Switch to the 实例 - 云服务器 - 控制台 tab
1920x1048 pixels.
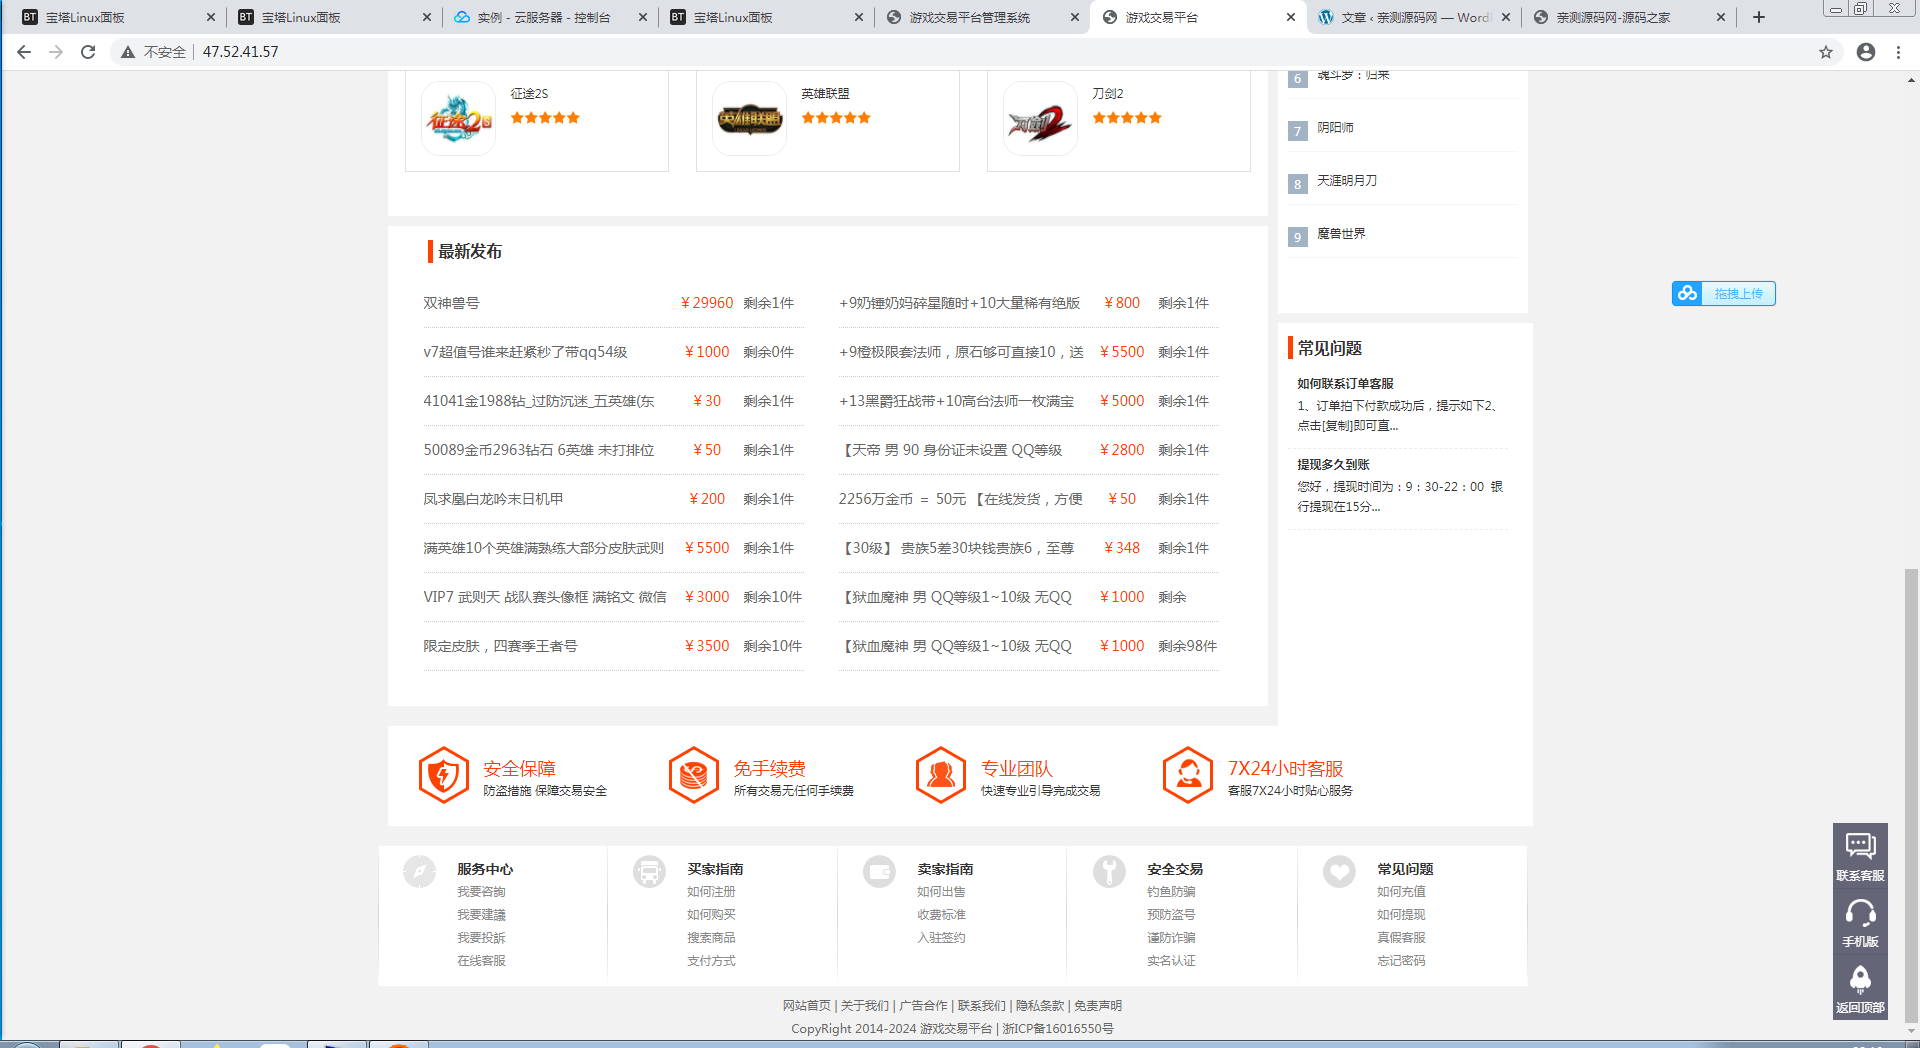(550, 17)
